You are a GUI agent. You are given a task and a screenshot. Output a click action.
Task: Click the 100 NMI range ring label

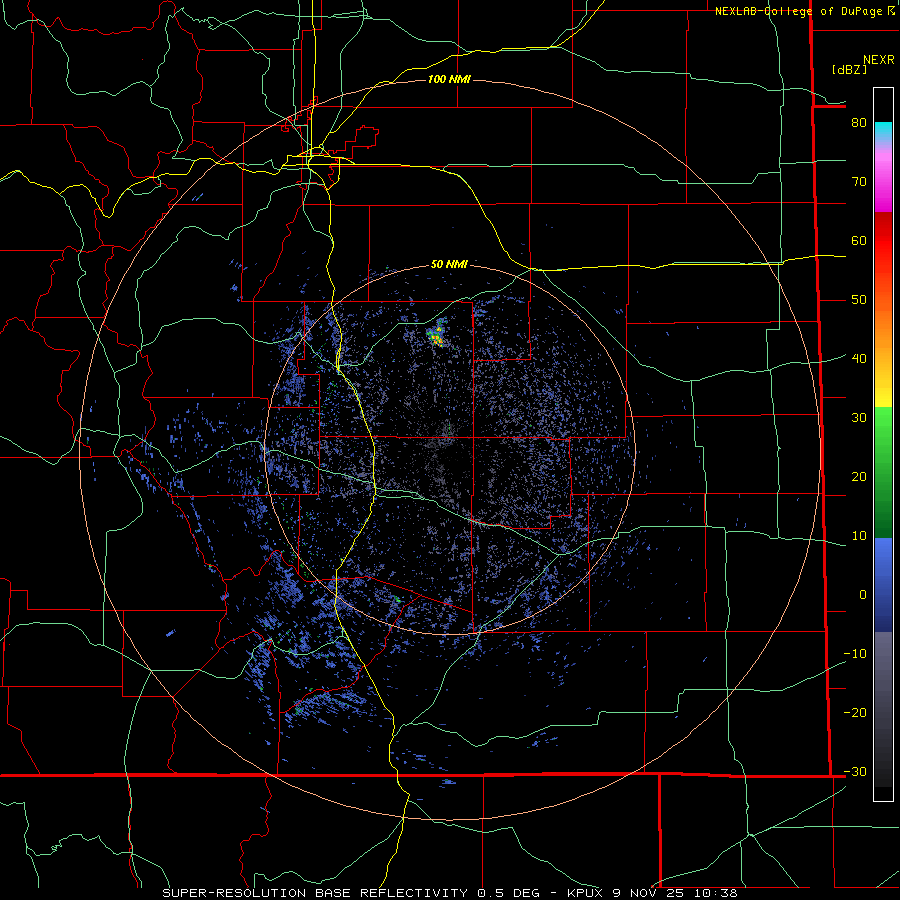click(x=449, y=79)
